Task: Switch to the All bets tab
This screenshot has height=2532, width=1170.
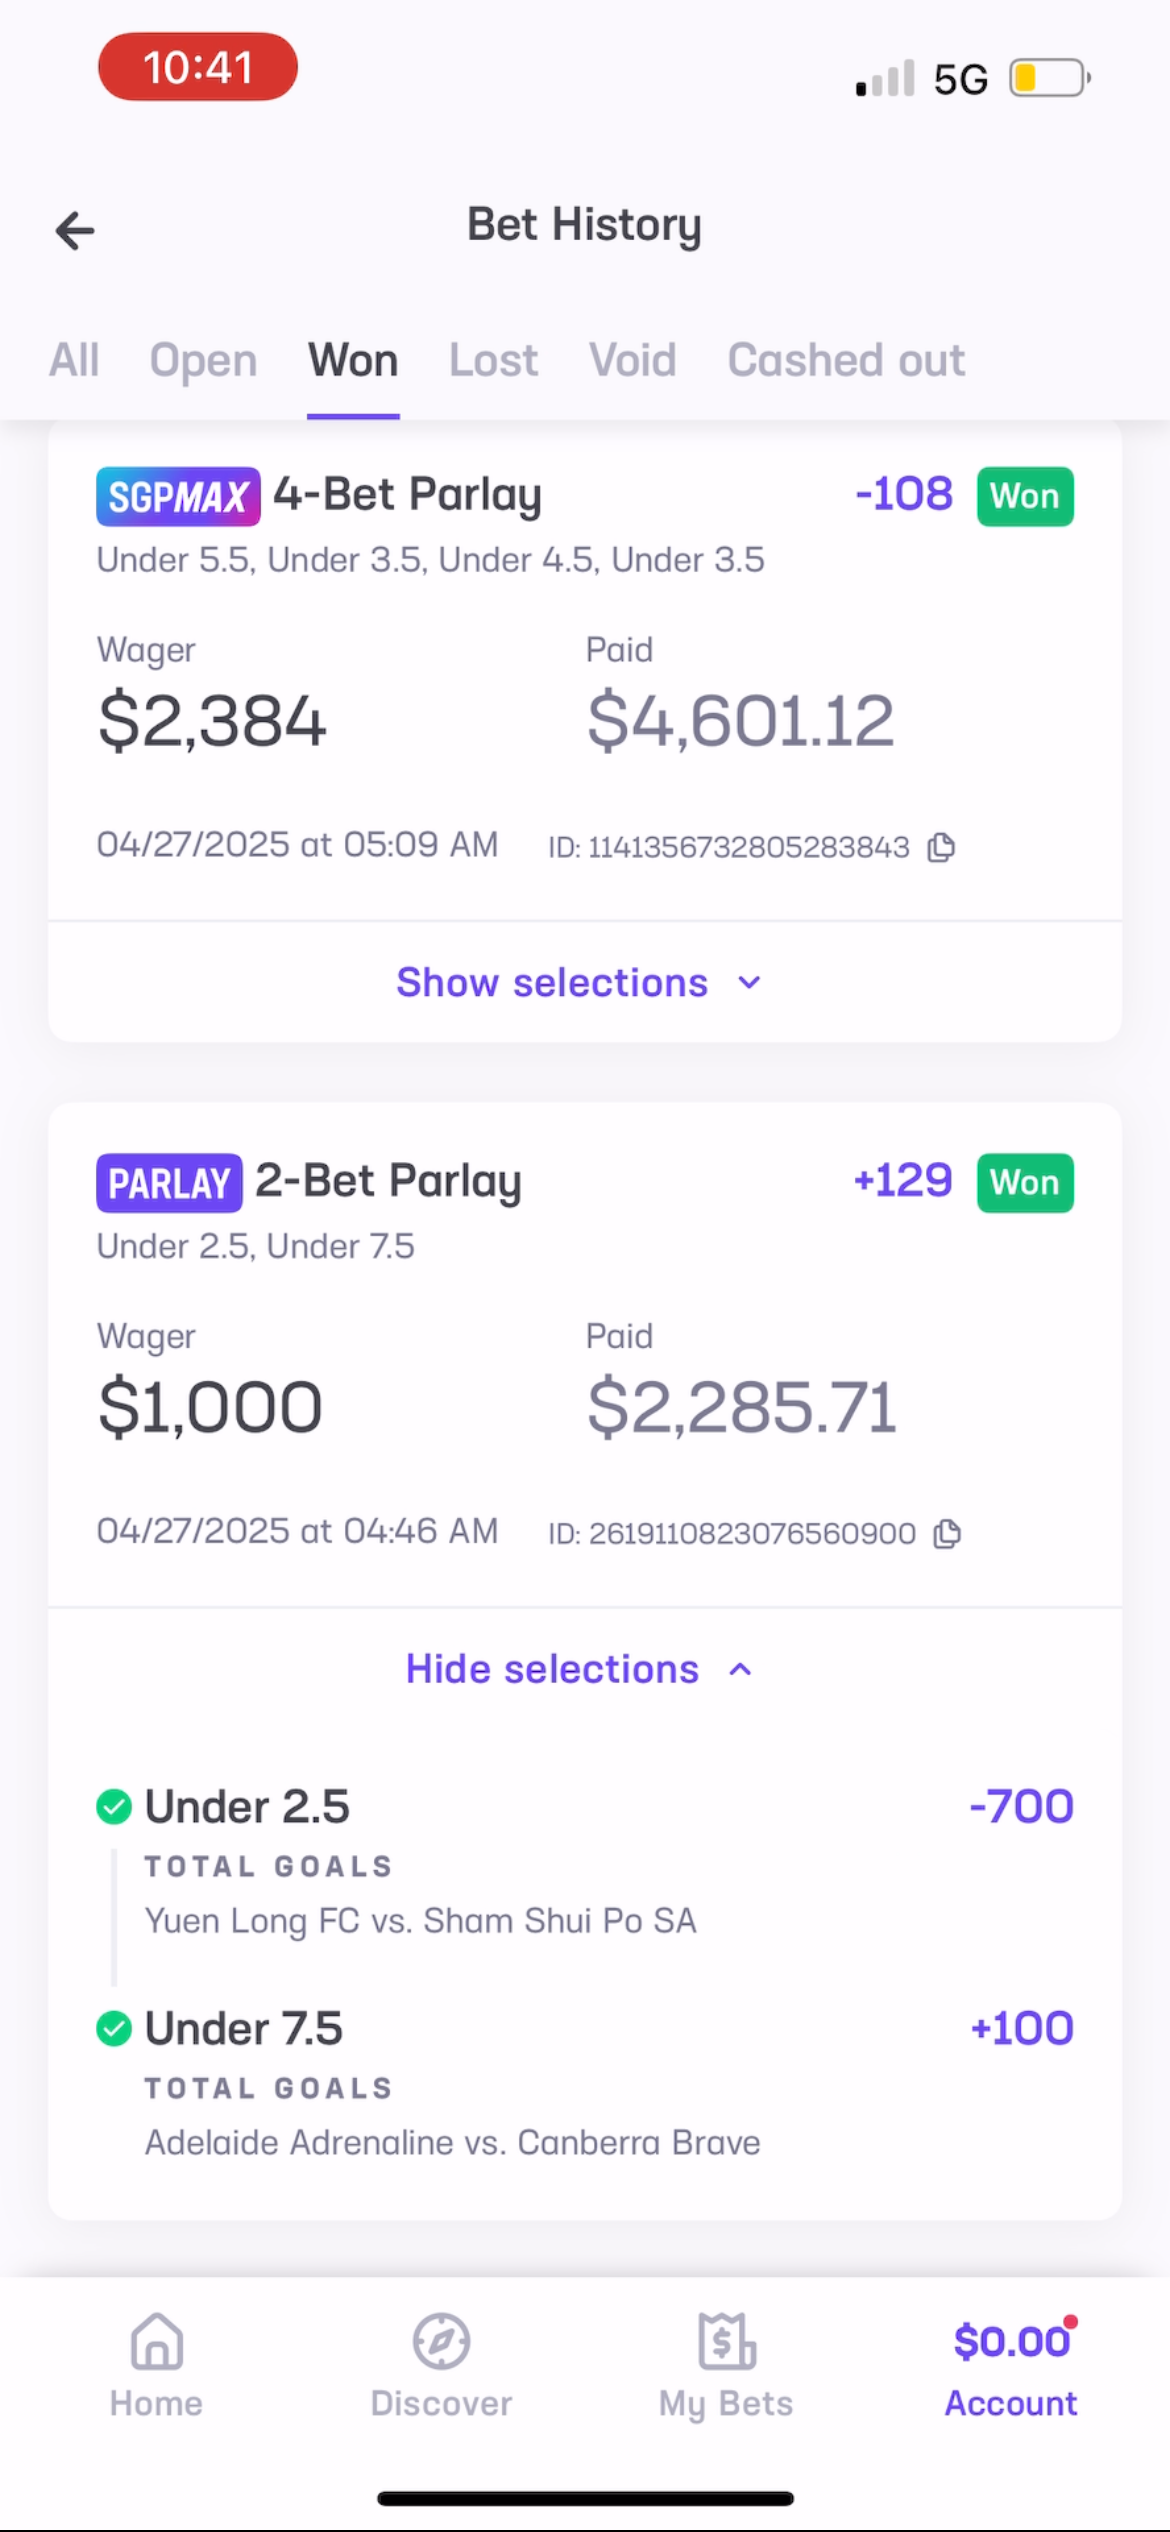Action: (x=74, y=360)
